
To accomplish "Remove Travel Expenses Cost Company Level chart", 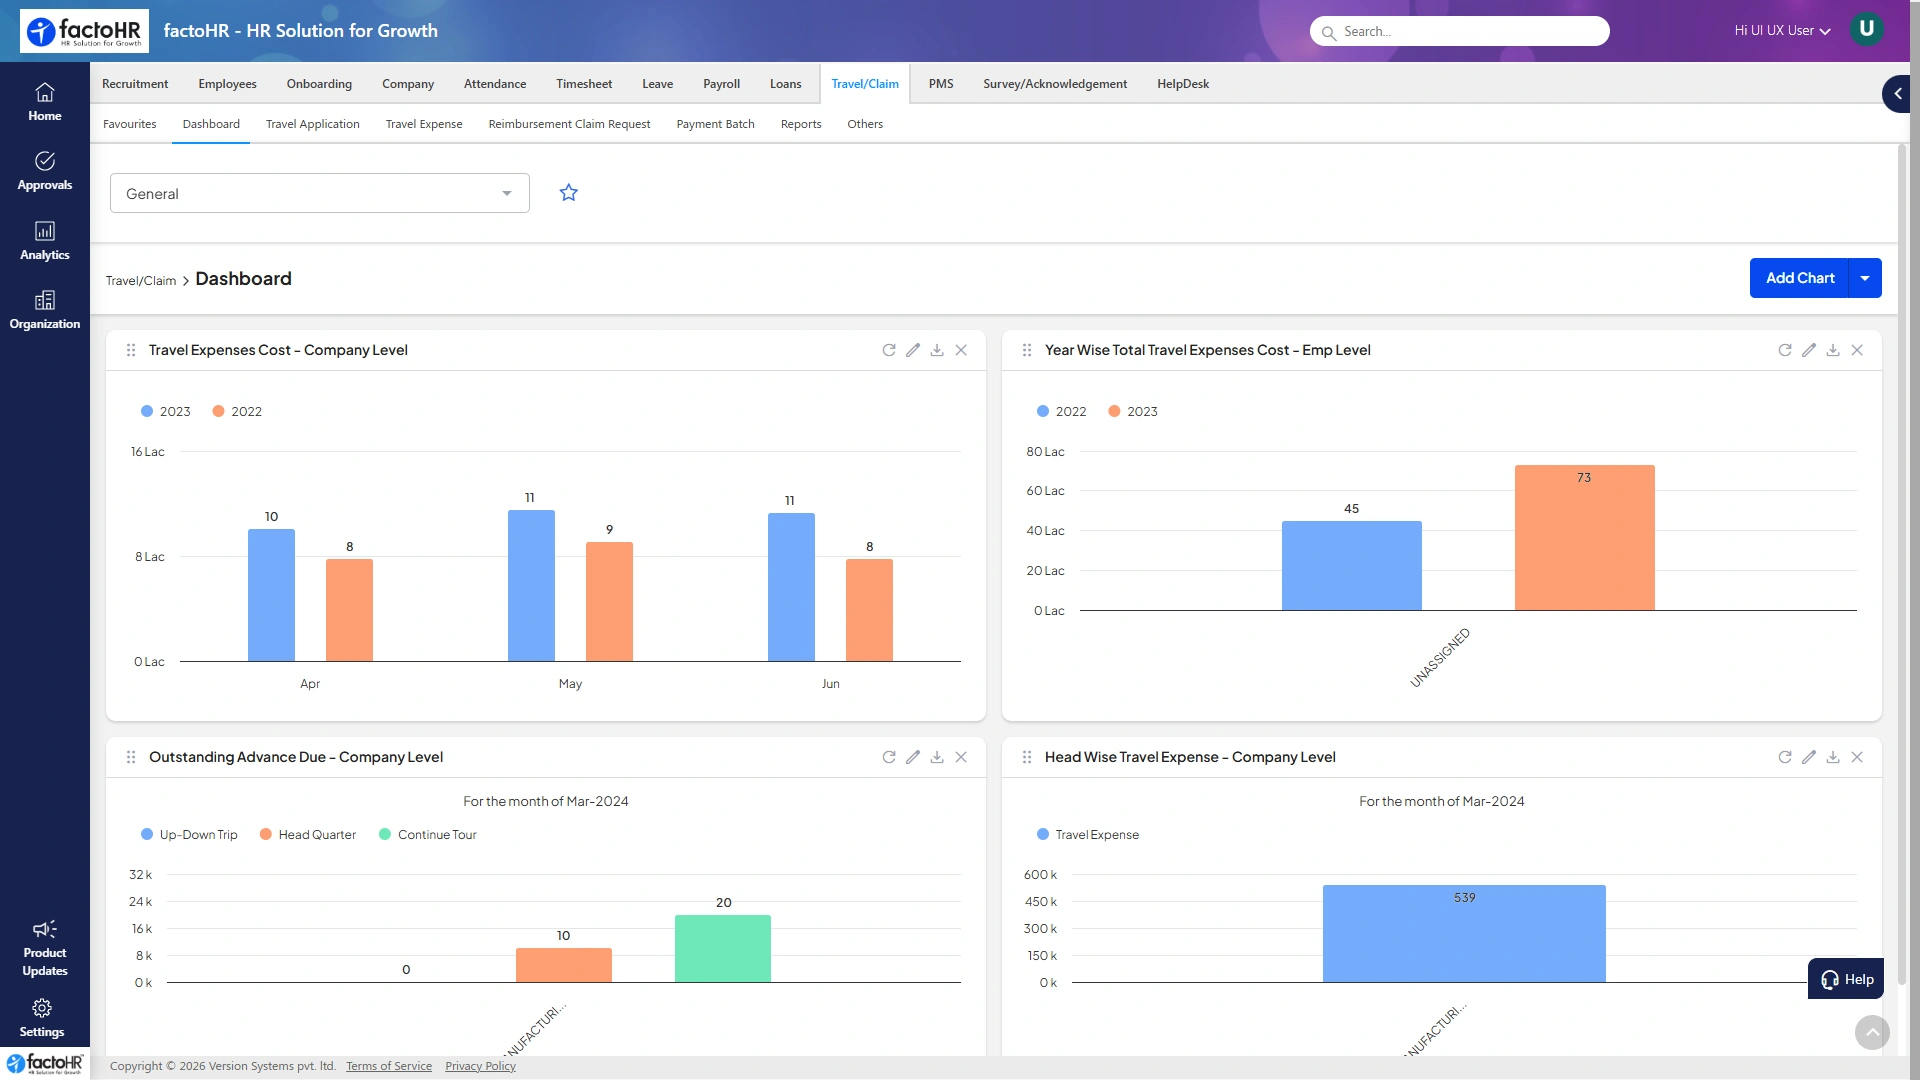I will (961, 350).
